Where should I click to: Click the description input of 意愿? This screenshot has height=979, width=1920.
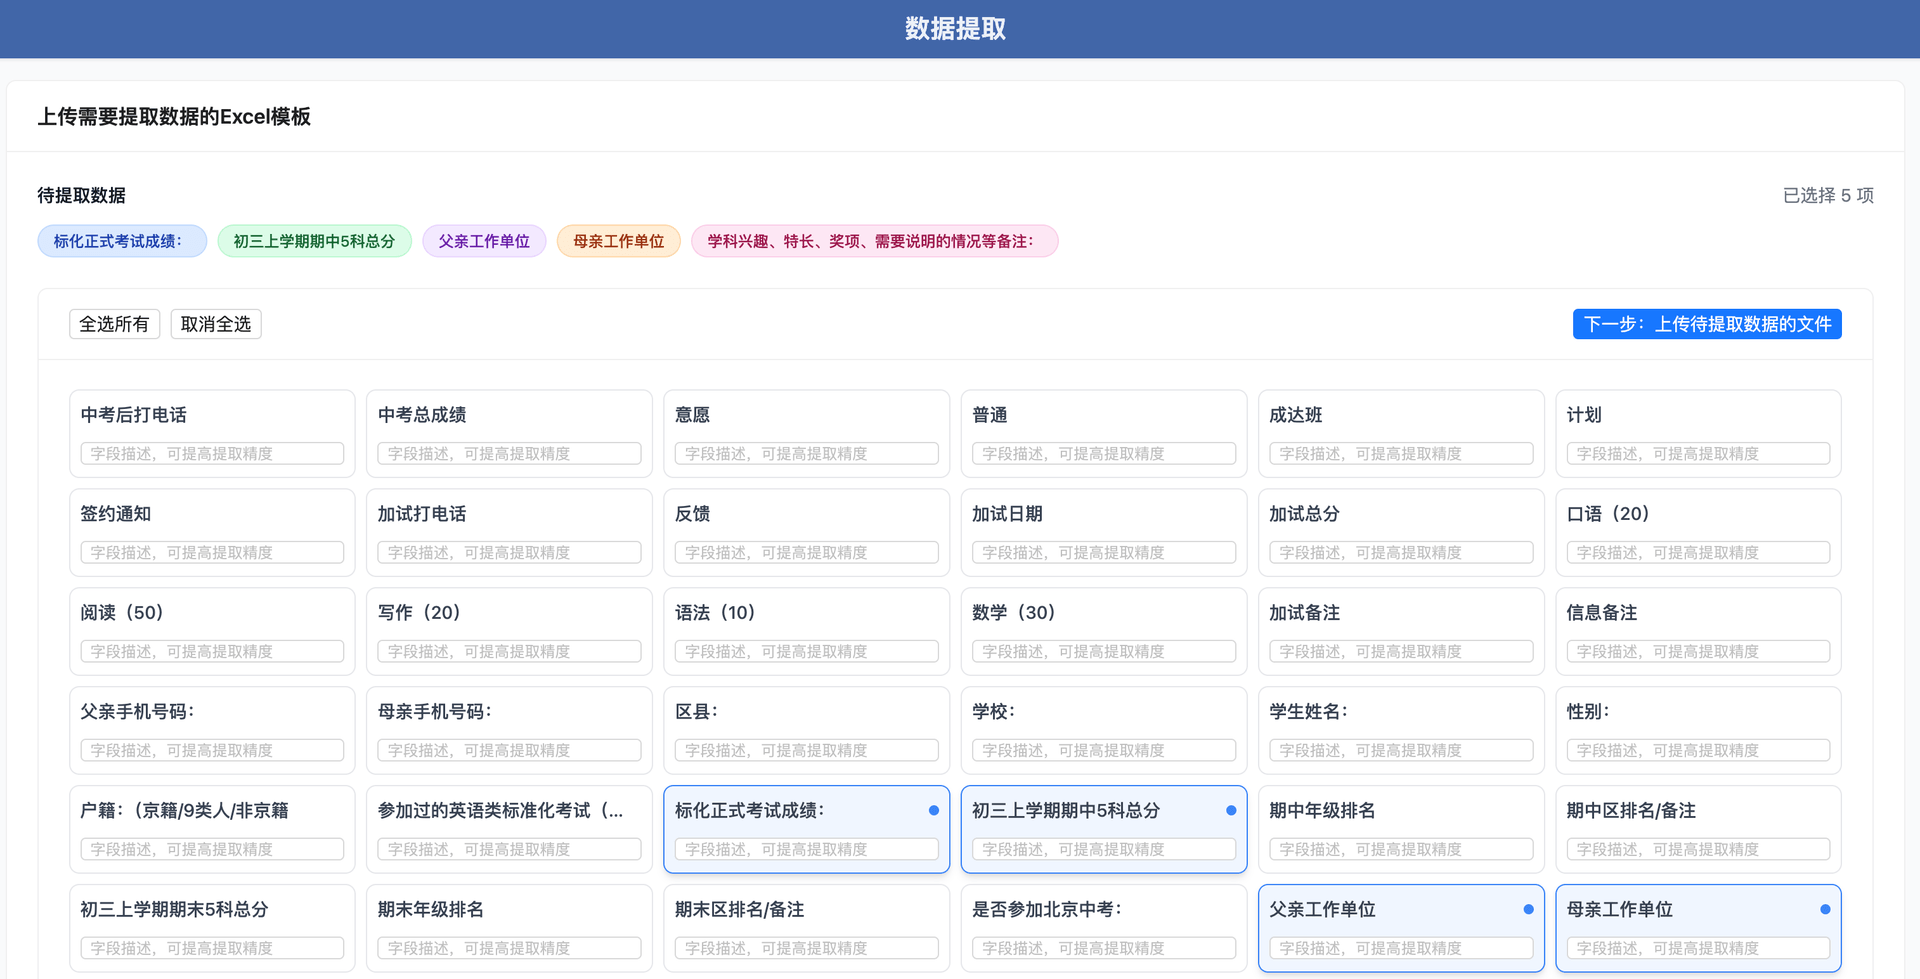[x=806, y=453]
